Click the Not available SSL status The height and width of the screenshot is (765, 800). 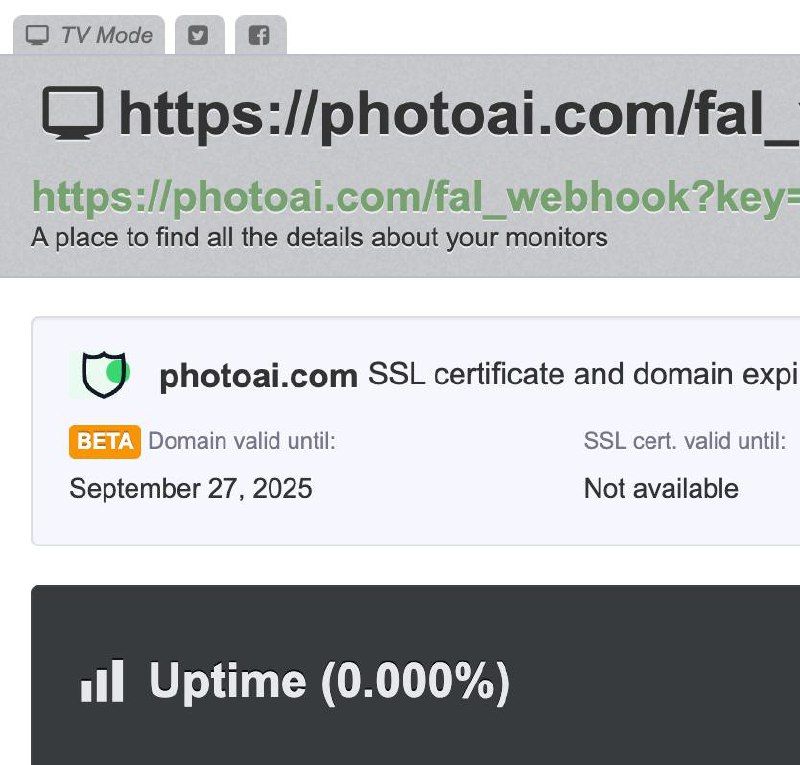pos(661,488)
